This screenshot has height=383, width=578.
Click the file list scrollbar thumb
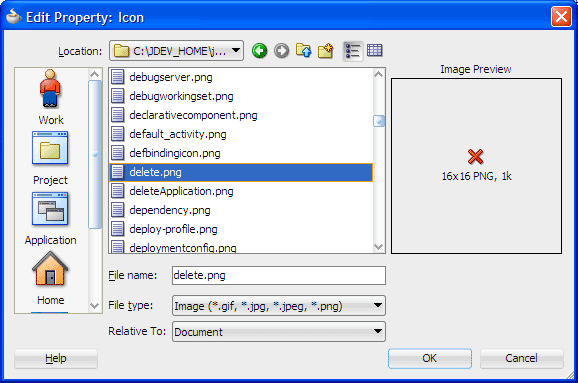tap(379, 121)
